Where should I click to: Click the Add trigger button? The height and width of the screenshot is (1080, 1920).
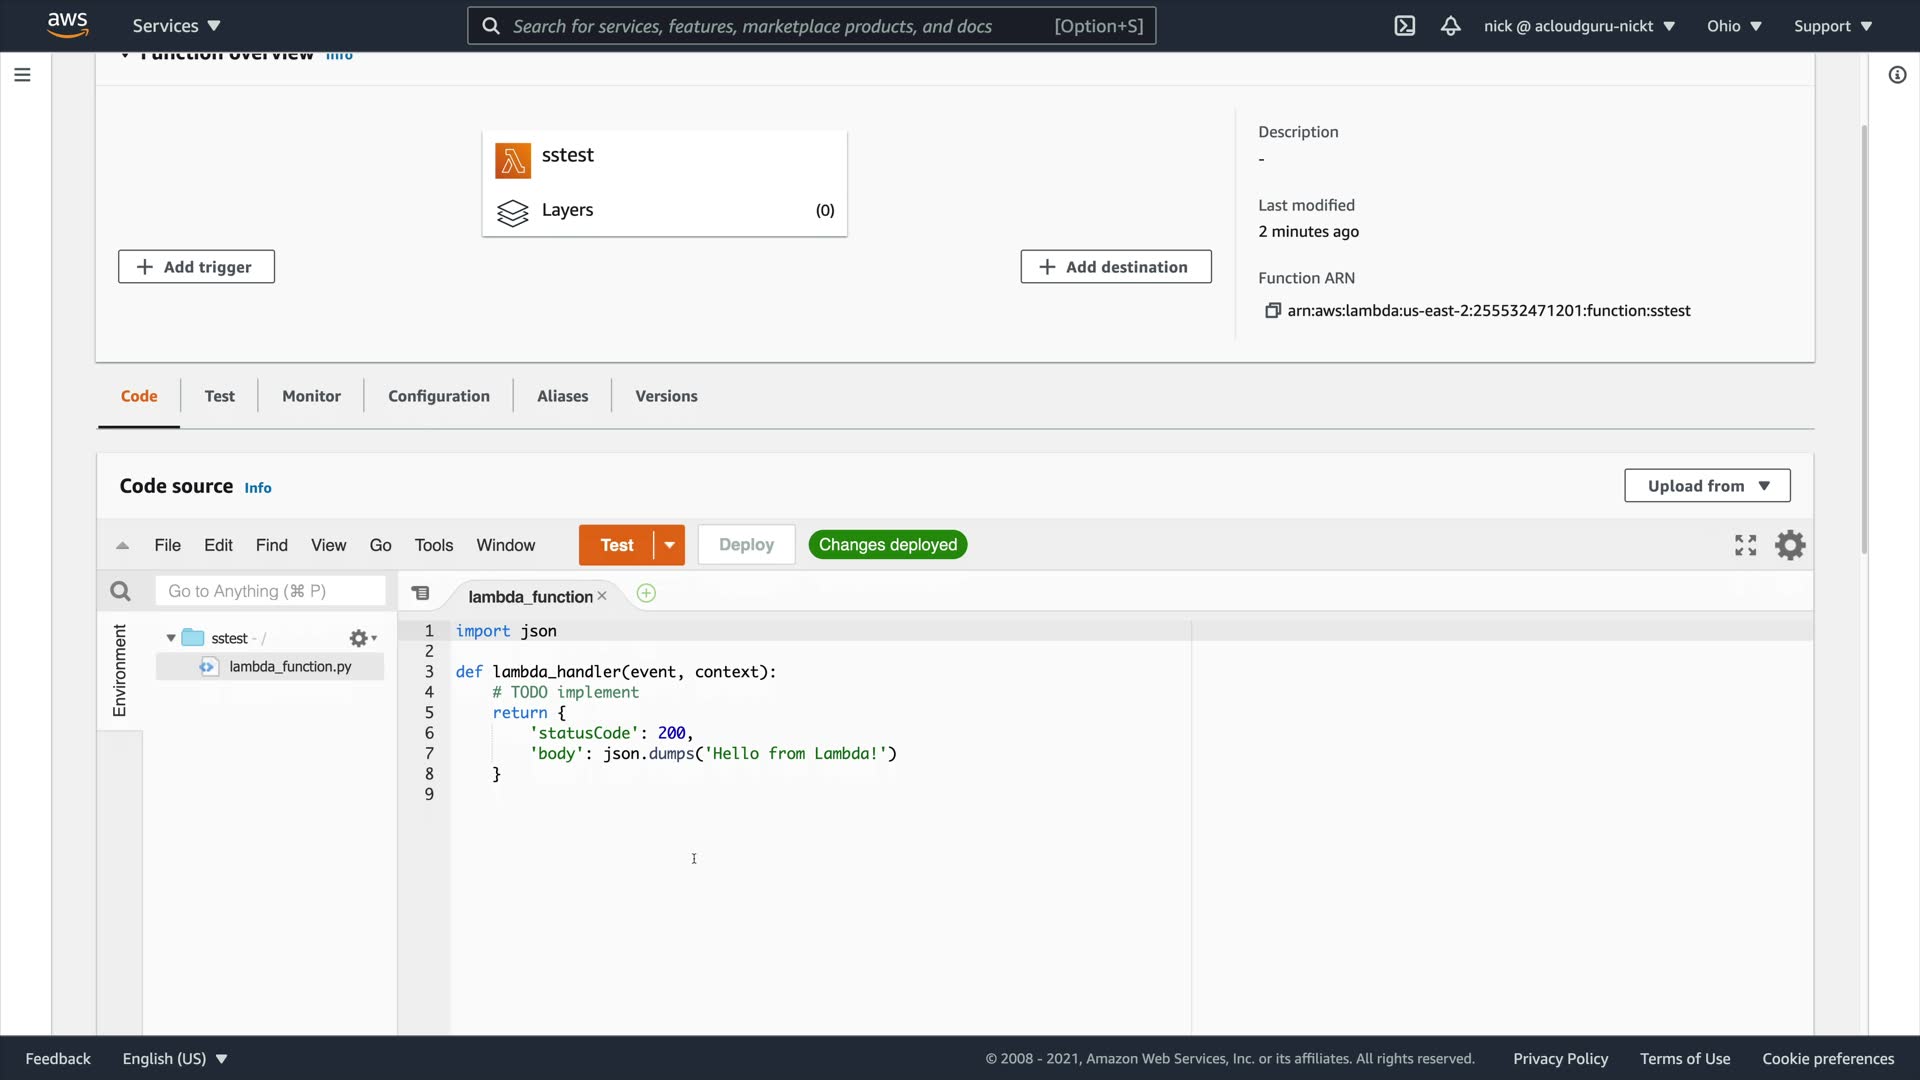[196, 267]
